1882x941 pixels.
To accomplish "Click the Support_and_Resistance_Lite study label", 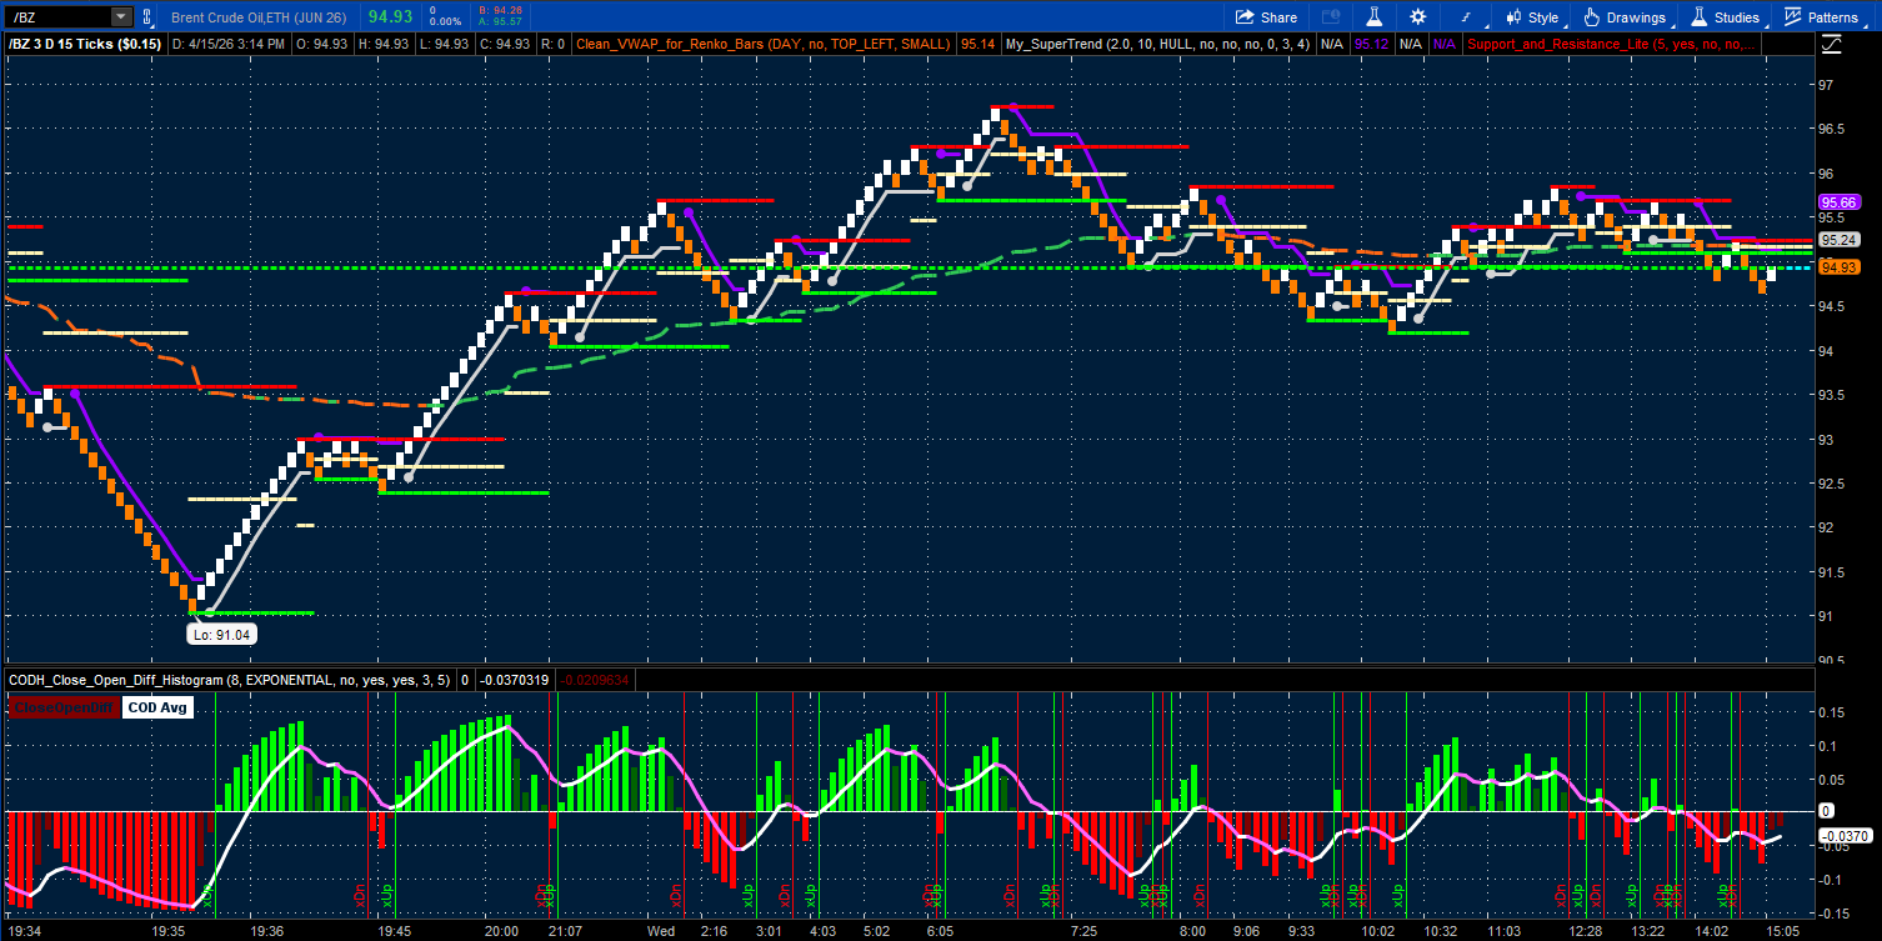I will 1610,44.
